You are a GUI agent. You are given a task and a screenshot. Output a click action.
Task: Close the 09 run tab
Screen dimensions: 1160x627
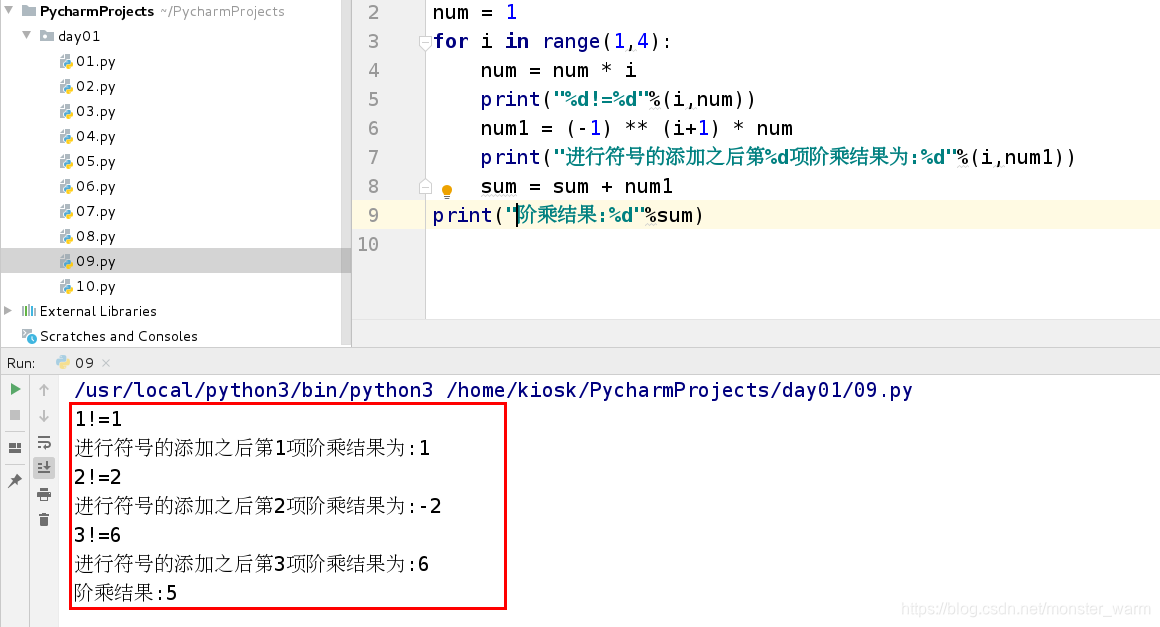click(x=106, y=362)
